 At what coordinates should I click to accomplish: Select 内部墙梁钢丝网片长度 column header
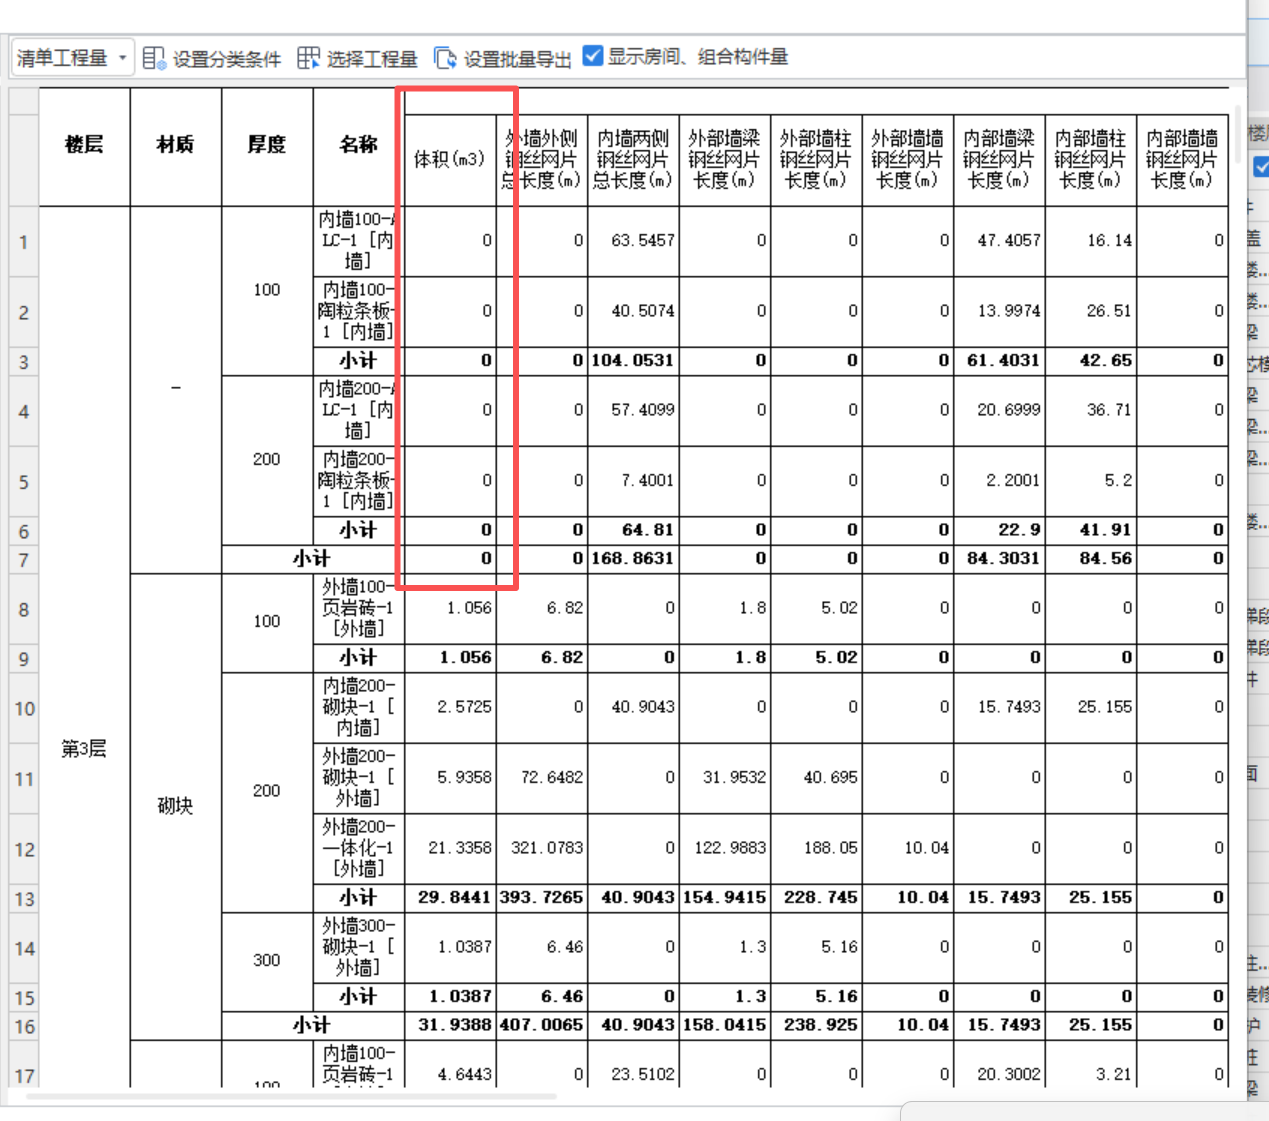click(x=999, y=159)
